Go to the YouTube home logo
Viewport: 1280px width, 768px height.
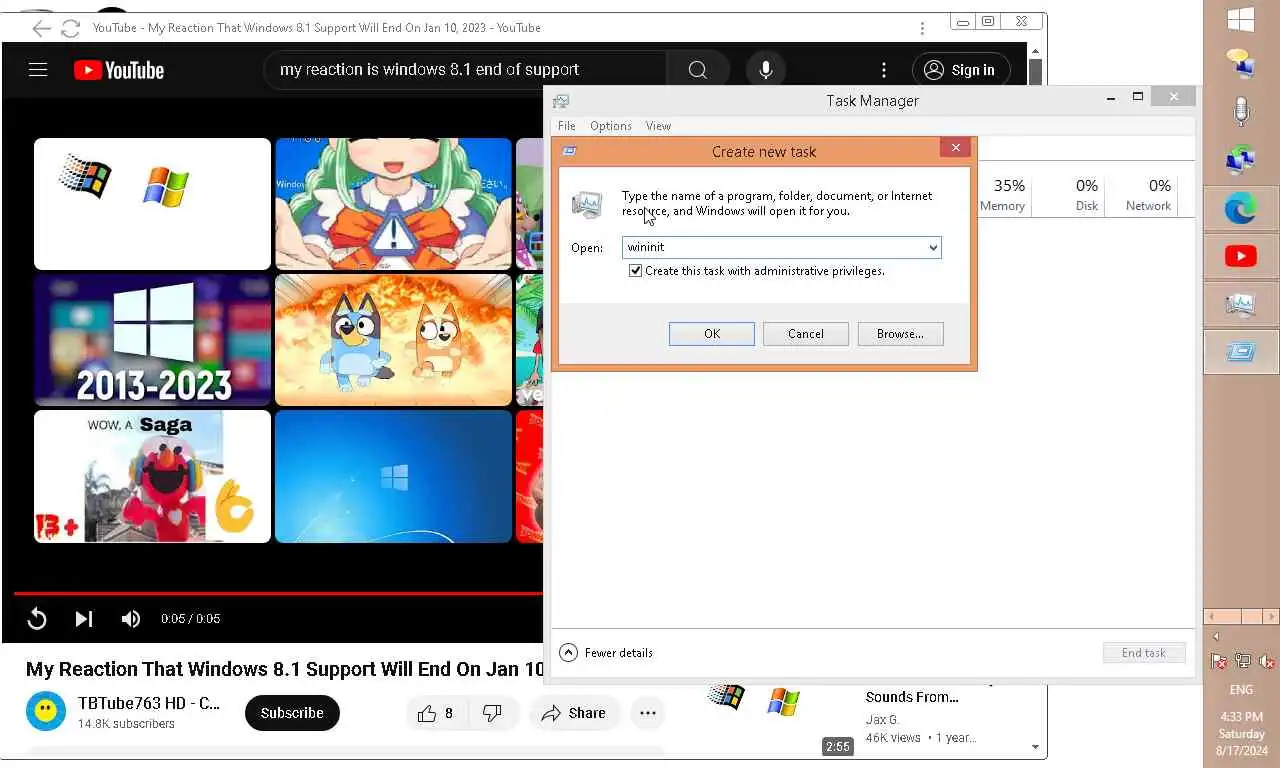tap(118, 70)
